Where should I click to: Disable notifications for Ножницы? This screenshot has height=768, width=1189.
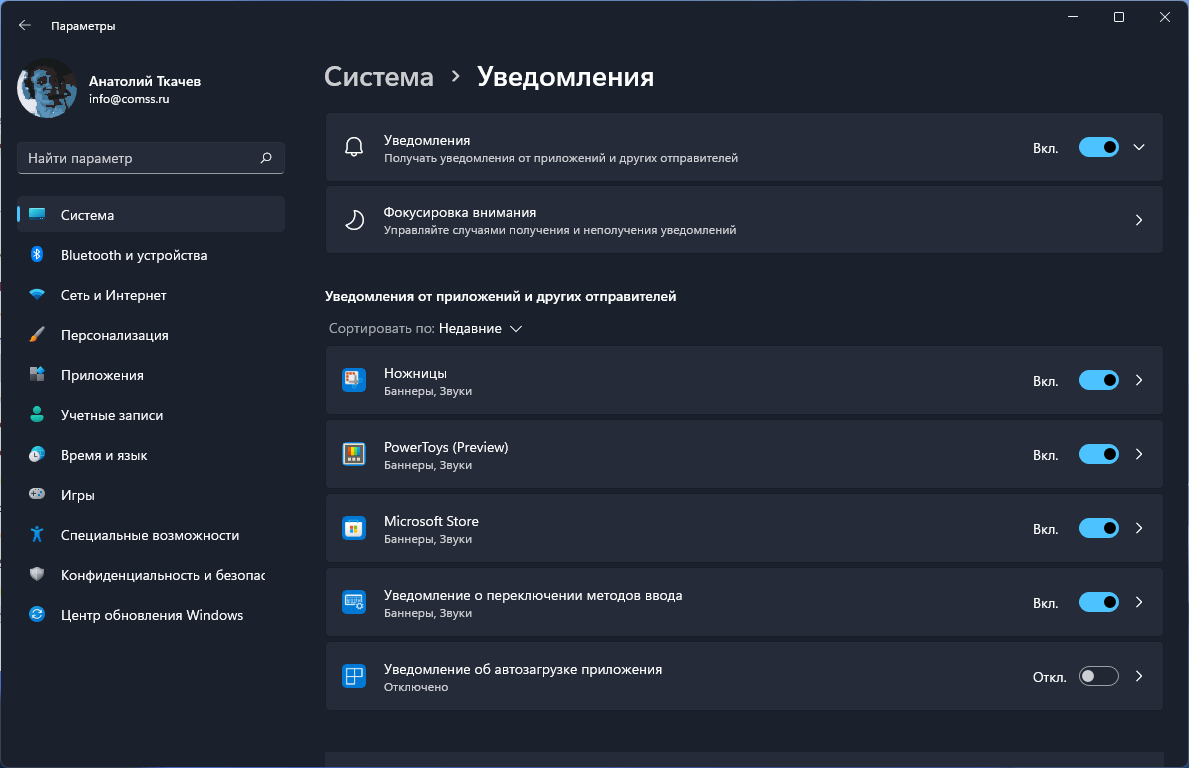coord(1098,380)
